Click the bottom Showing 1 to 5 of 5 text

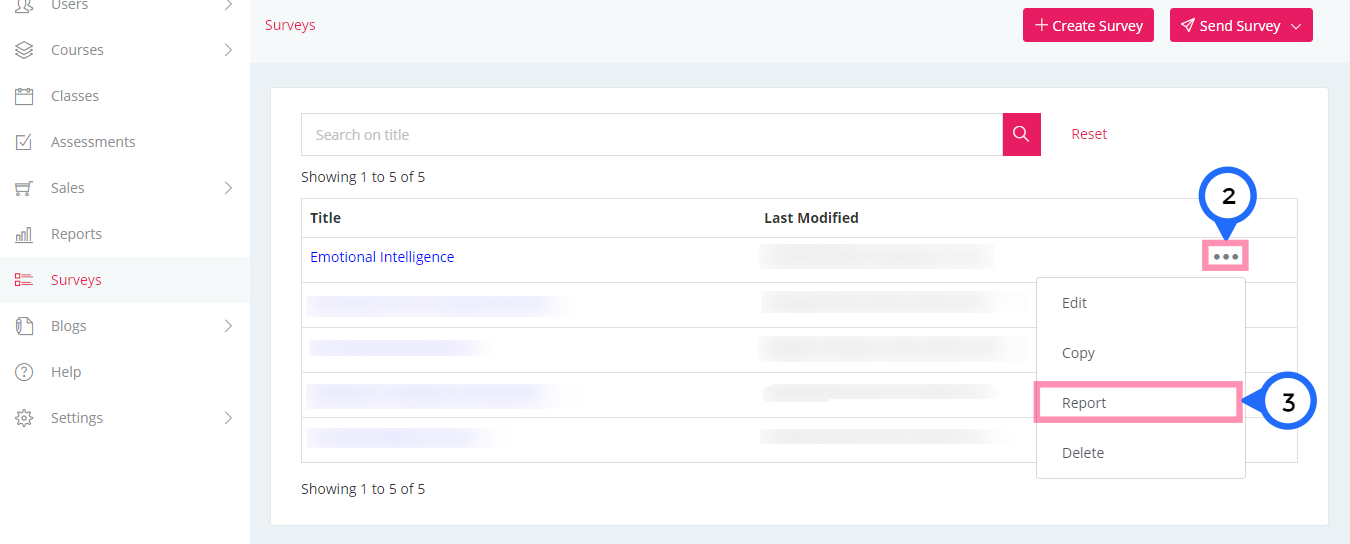pos(363,489)
